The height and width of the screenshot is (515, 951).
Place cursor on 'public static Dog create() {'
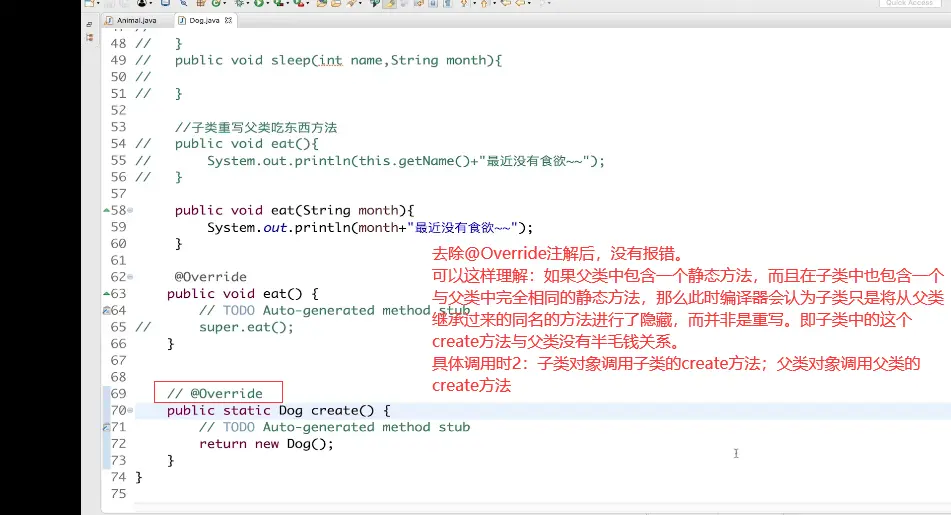(x=278, y=411)
